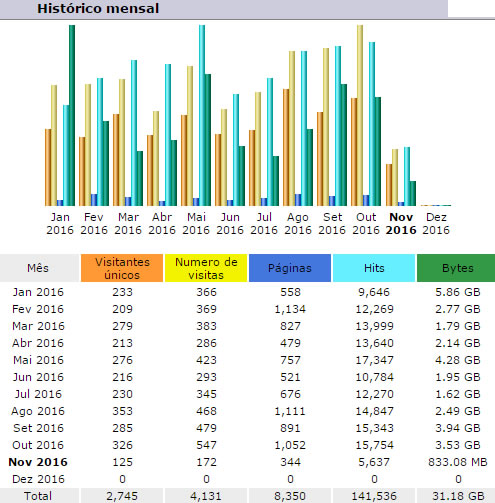Screen dimensions: 495x503
Task: Click Mai 2016 visits value '423'
Action: (x=206, y=360)
